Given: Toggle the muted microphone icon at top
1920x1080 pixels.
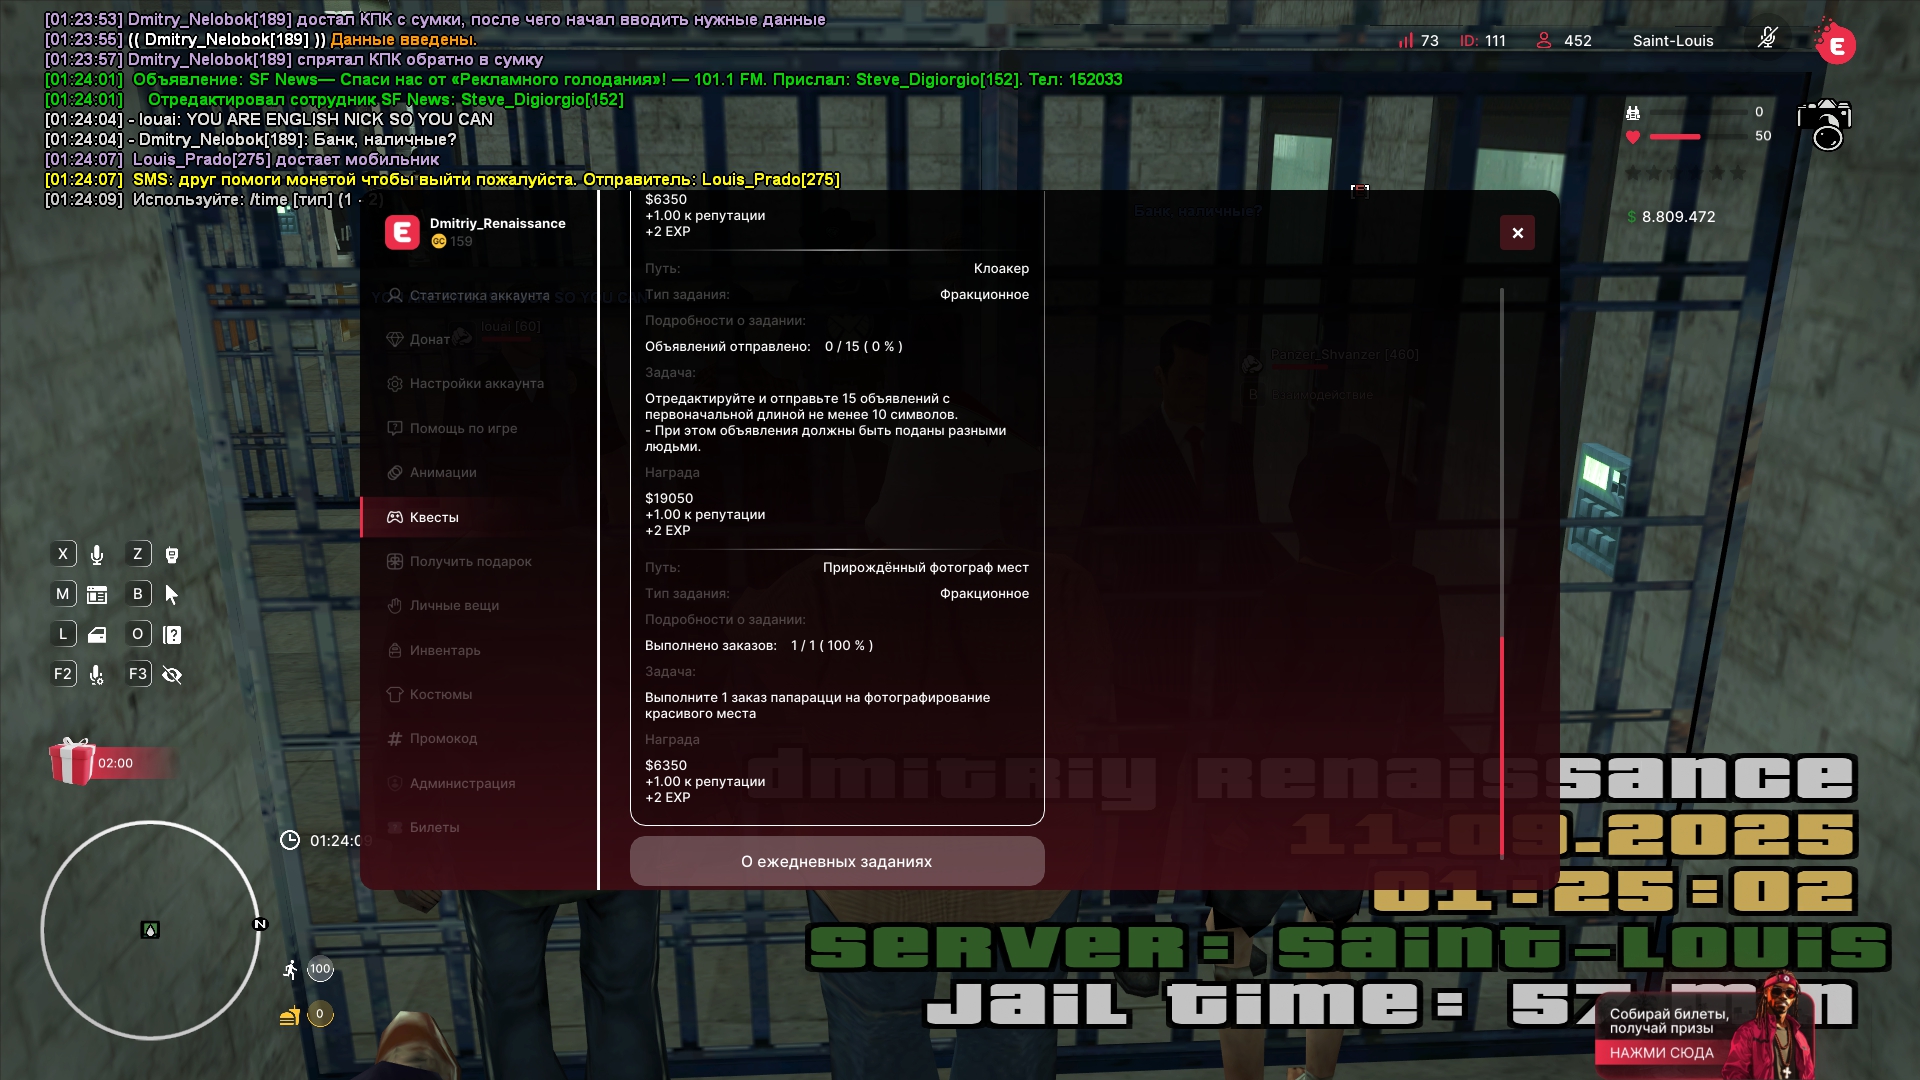Looking at the screenshot, I should coord(1767,39).
